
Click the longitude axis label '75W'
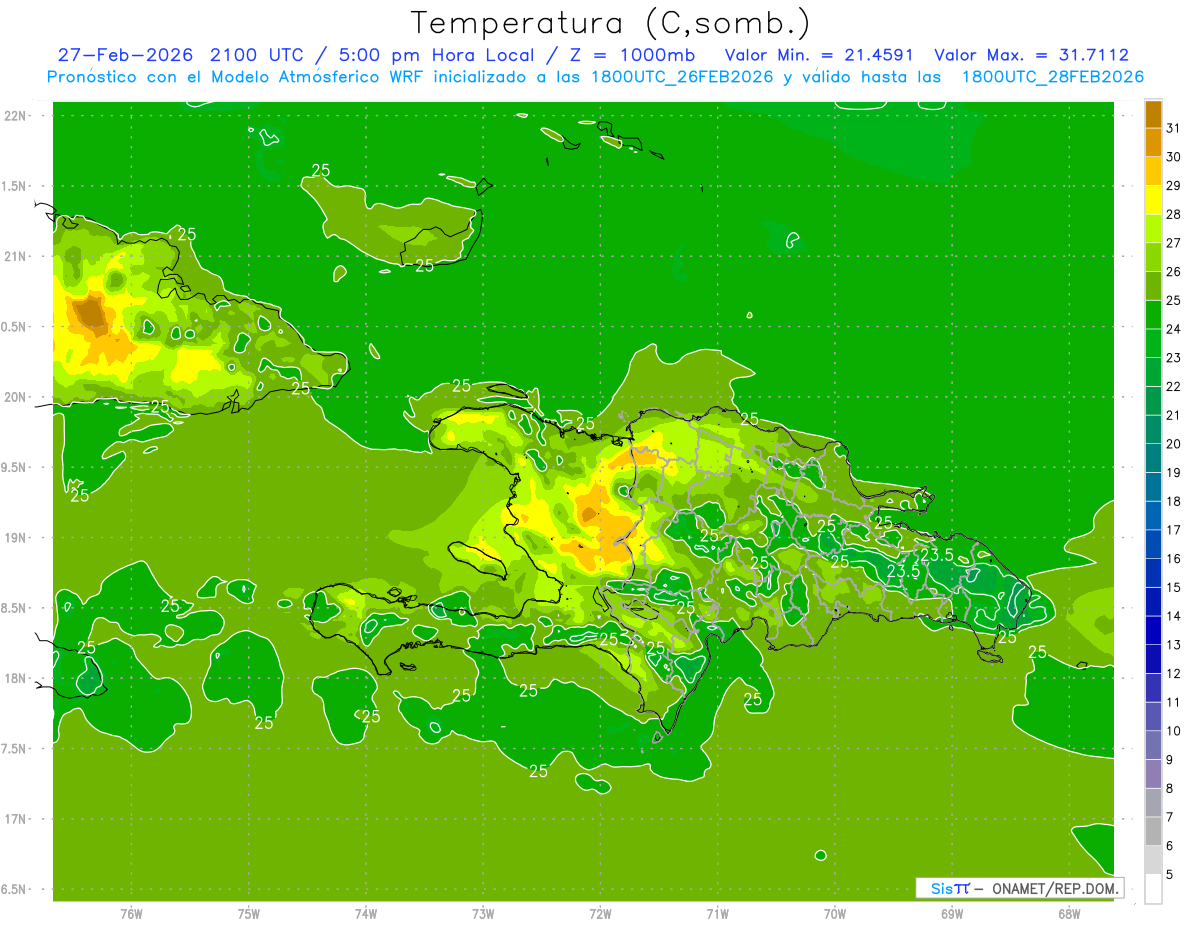click(249, 913)
